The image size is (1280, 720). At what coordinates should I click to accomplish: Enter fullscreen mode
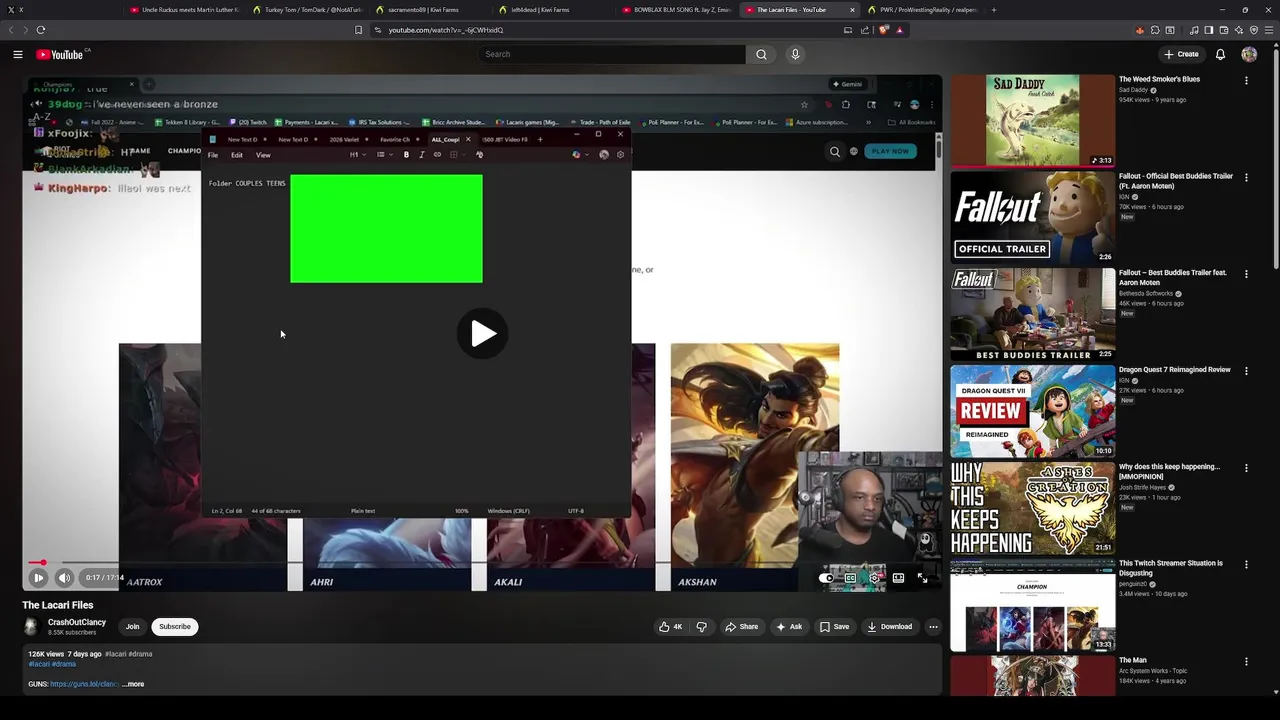pyautogui.click(x=922, y=577)
